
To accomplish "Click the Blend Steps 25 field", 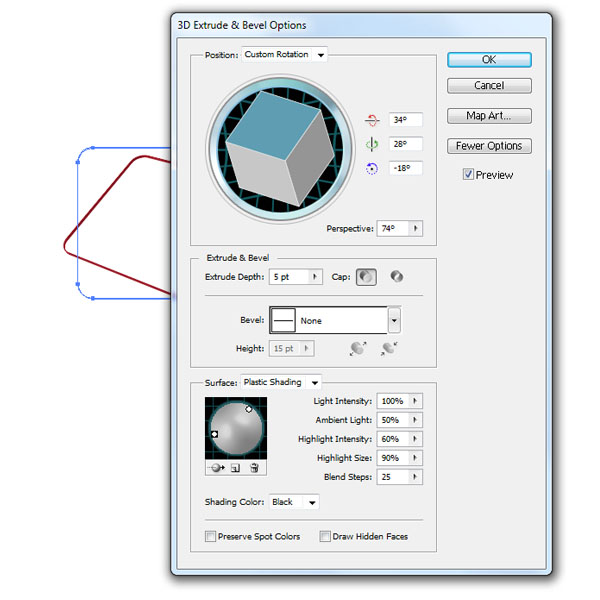I will click(393, 476).
